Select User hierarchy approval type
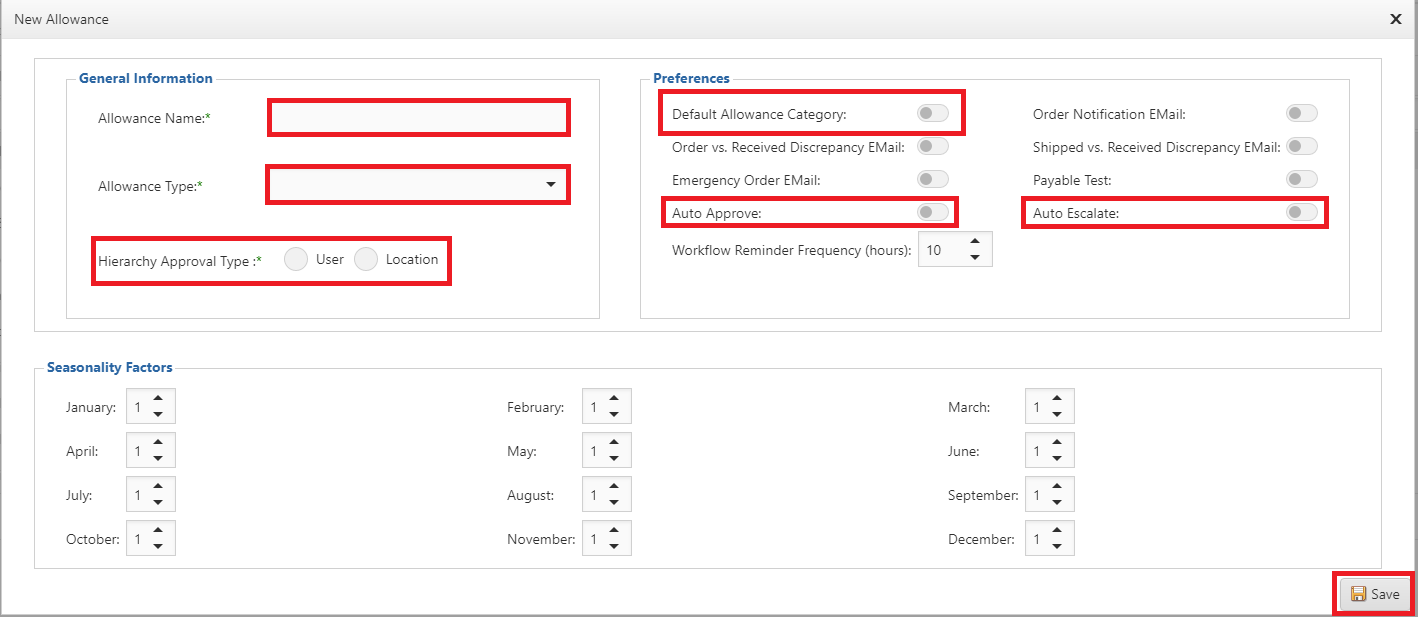 coord(296,260)
